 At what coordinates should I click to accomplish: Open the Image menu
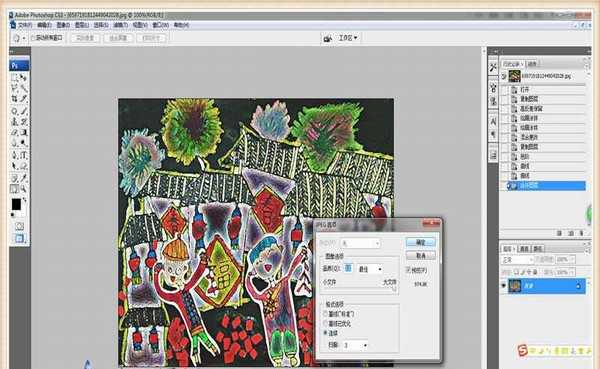click(63, 25)
